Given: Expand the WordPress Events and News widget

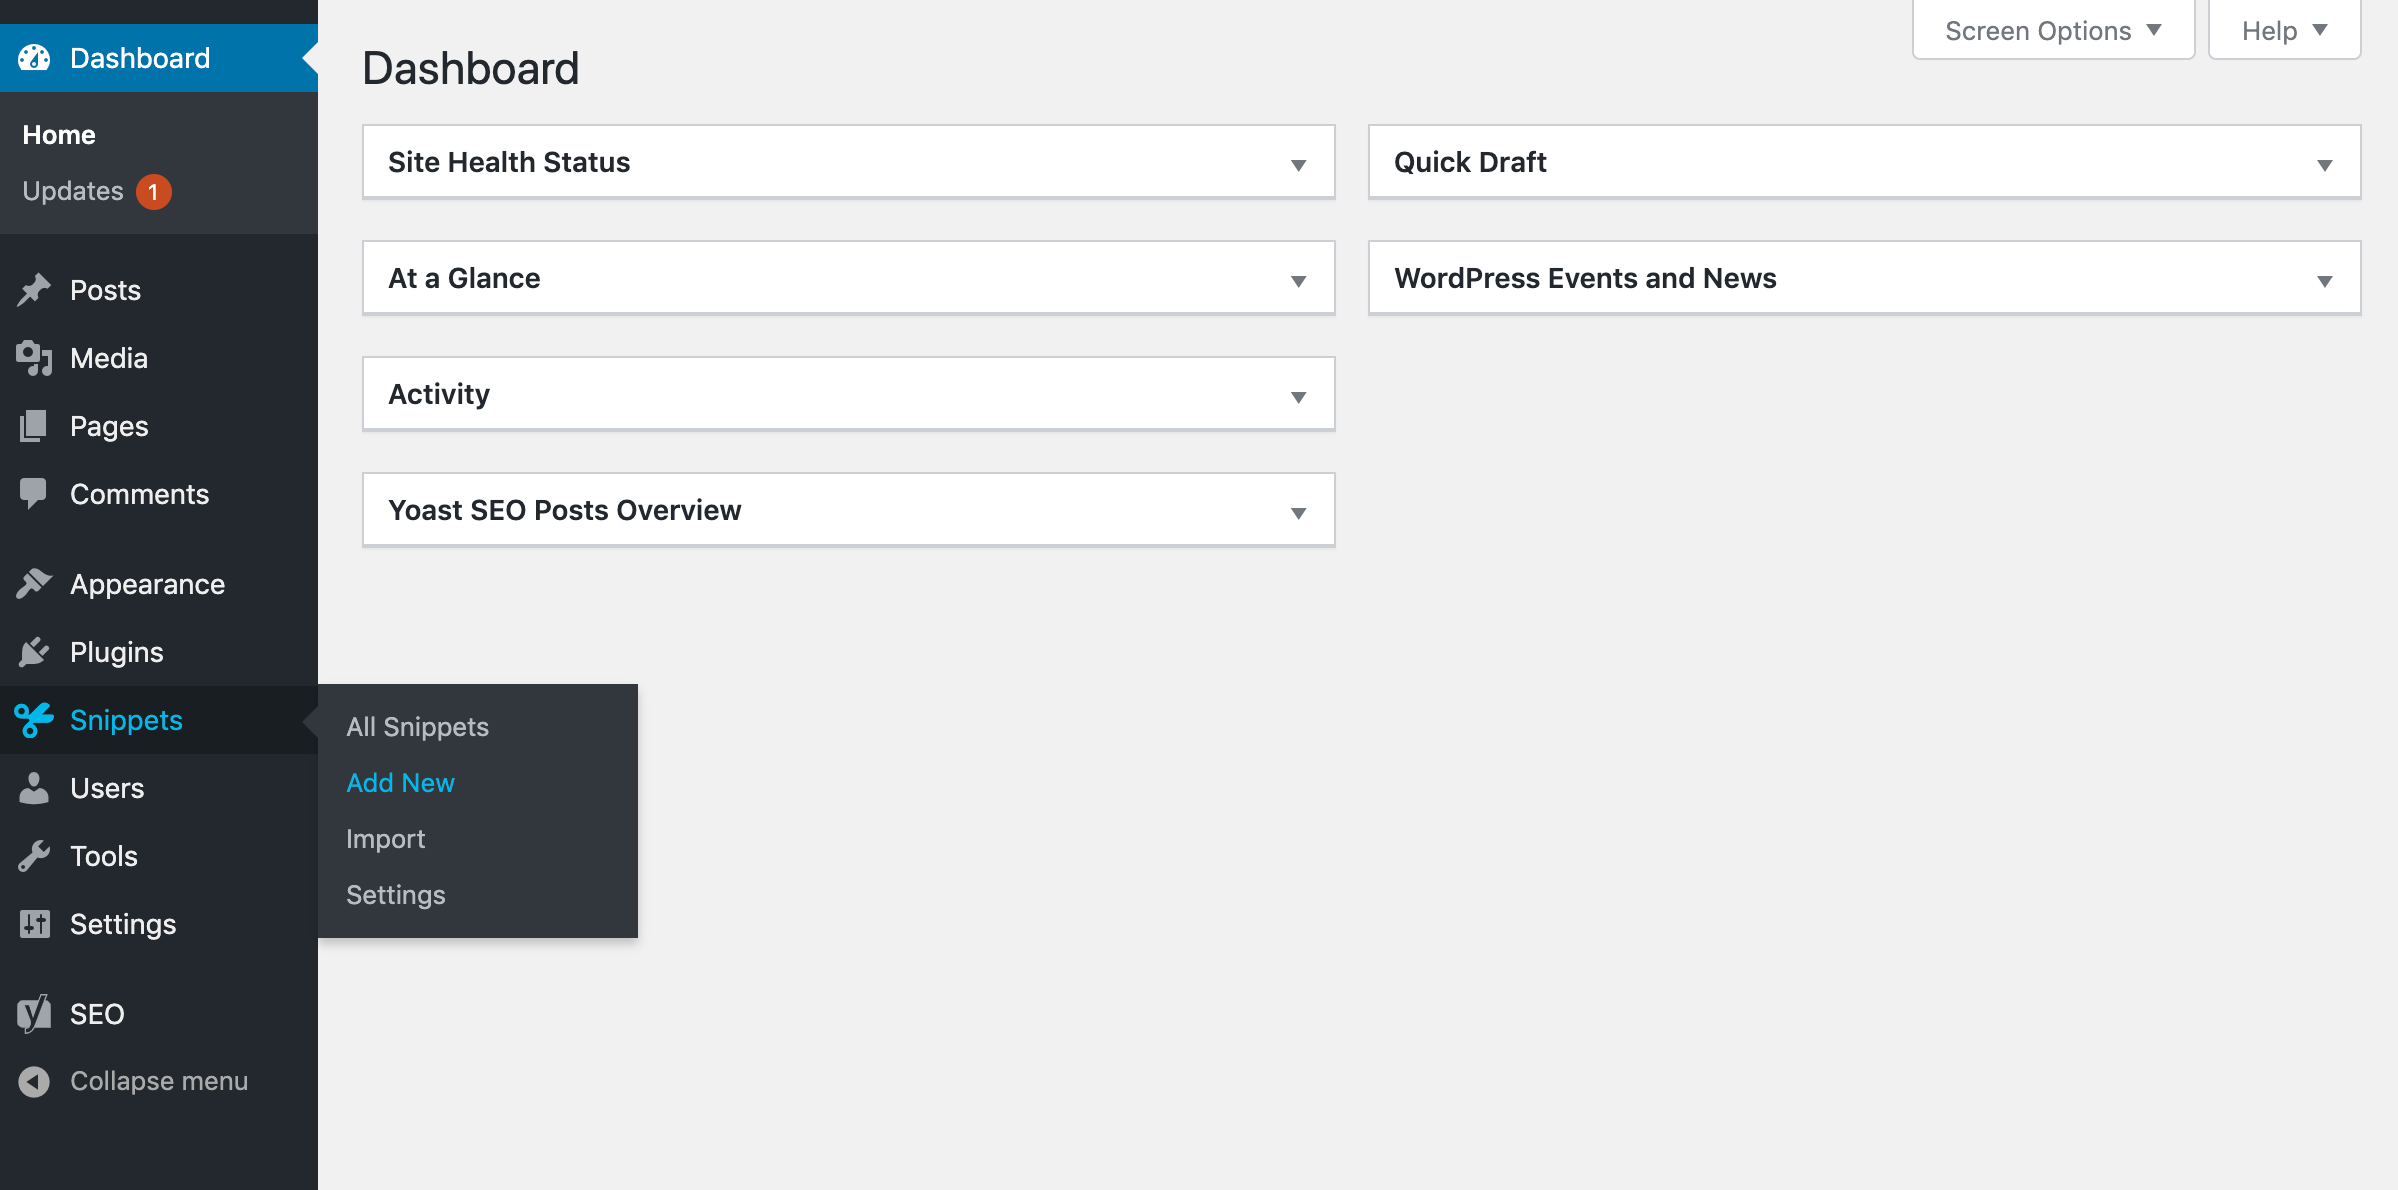Looking at the screenshot, I should pyautogui.click(x=2326, y=280).
